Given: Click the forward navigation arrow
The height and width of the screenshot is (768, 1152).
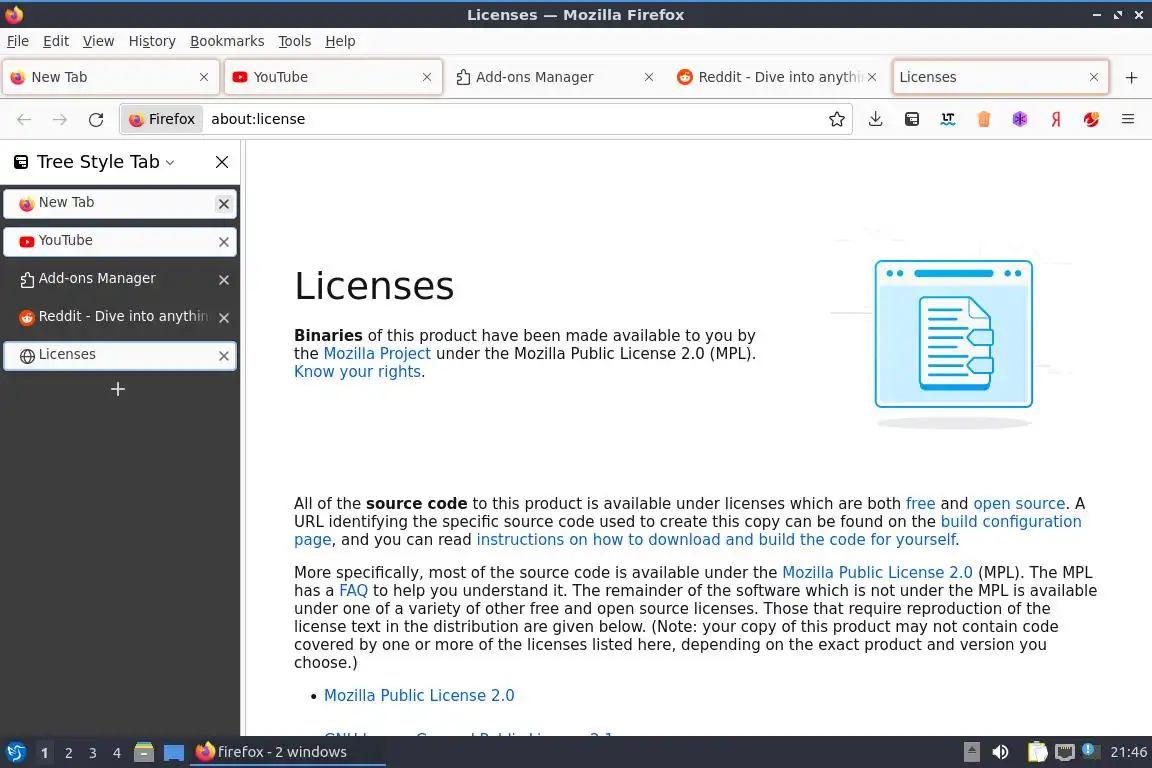Looking at the screenshot, I should point(60,119).
